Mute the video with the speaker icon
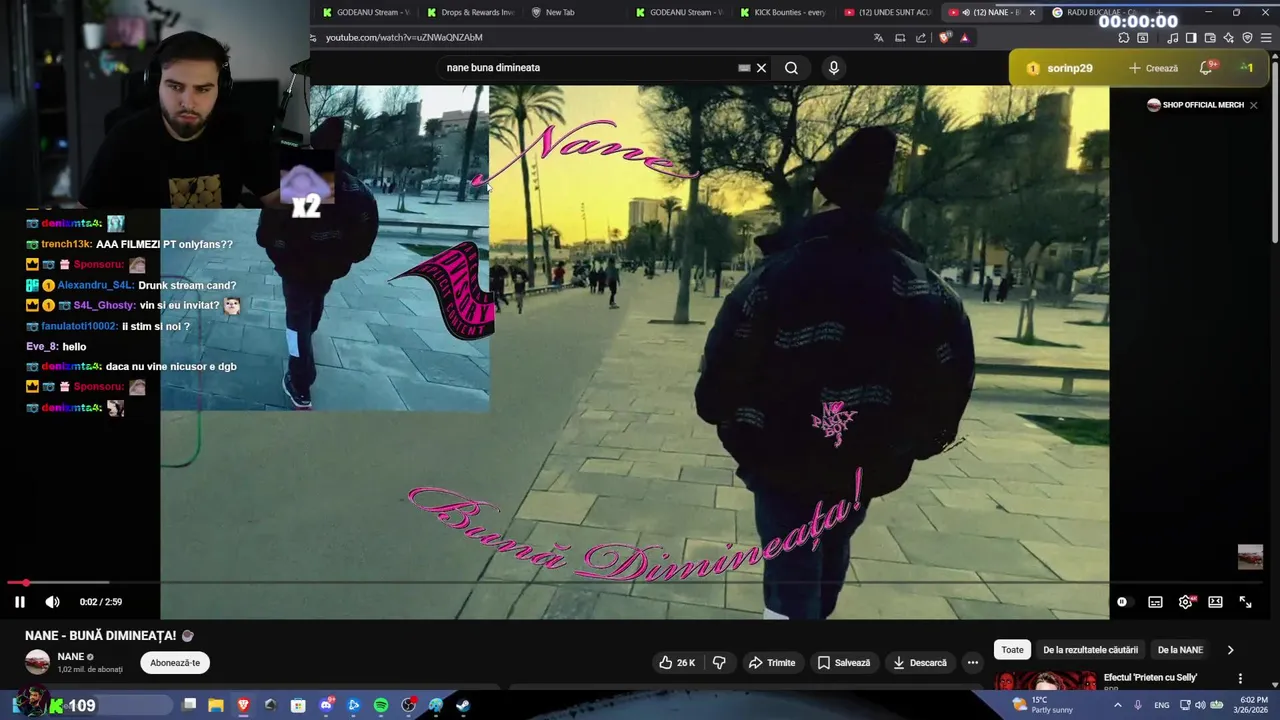 [53, 602]
